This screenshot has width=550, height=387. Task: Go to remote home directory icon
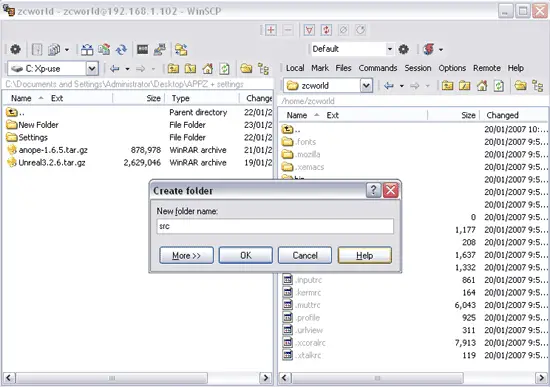(482, 86)
